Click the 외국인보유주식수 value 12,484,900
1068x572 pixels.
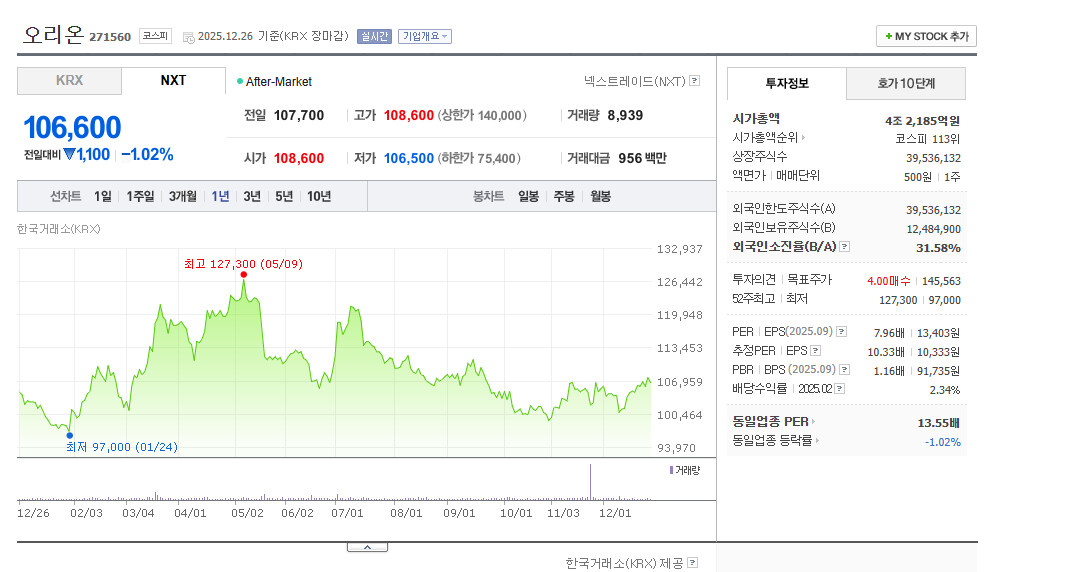[x=933, y=229]
